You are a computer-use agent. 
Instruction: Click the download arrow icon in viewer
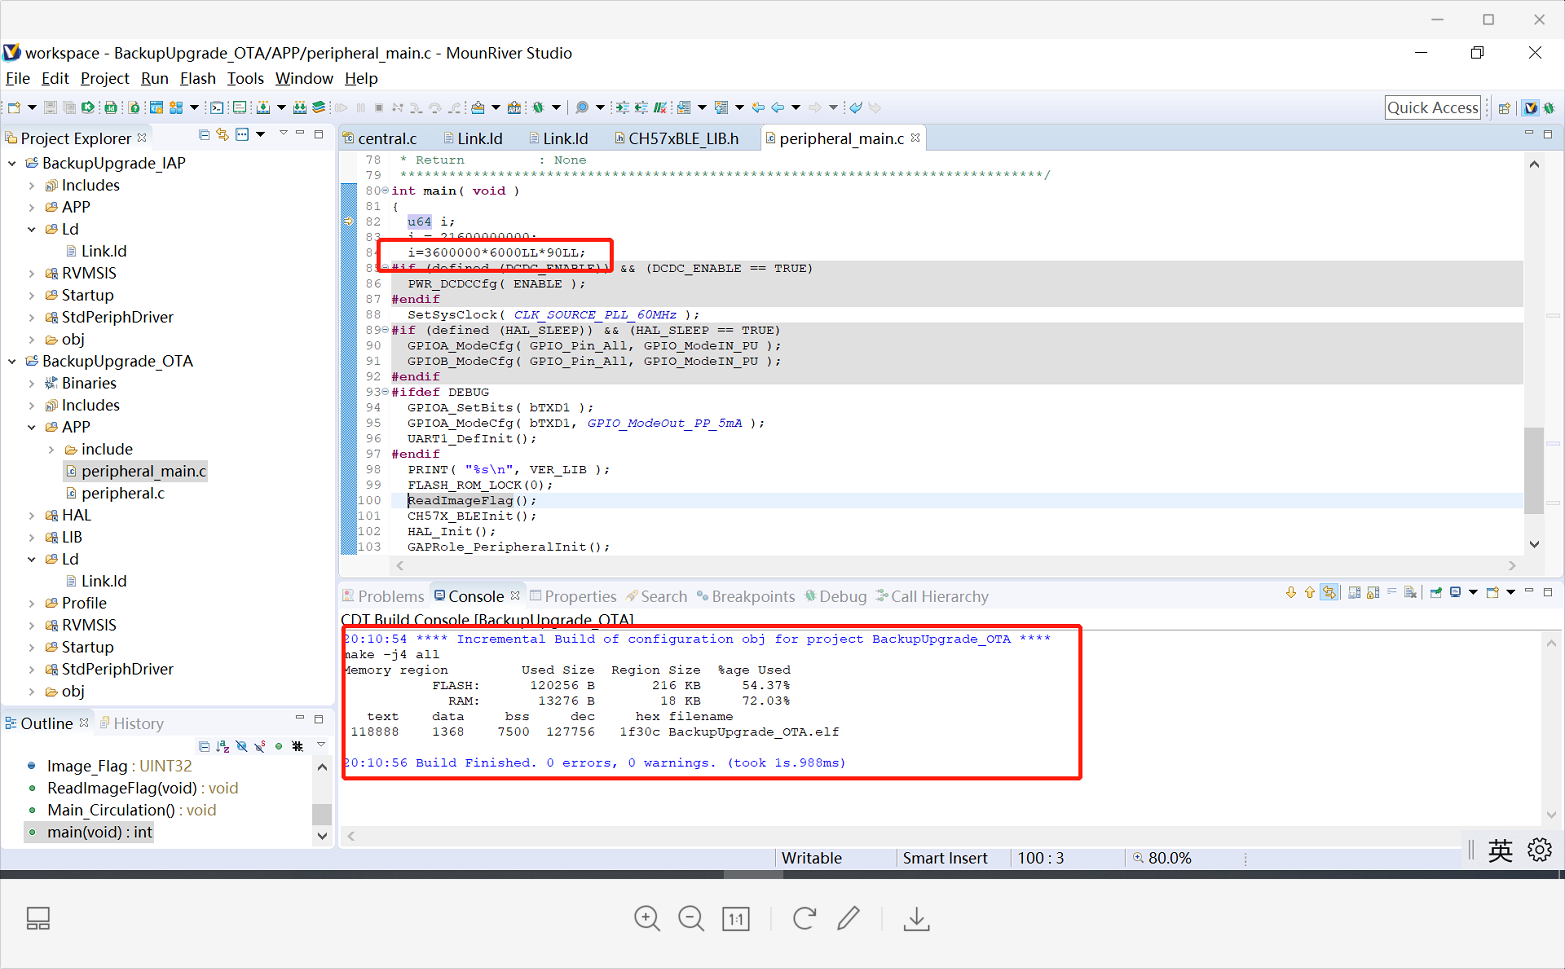pos(917,918)
